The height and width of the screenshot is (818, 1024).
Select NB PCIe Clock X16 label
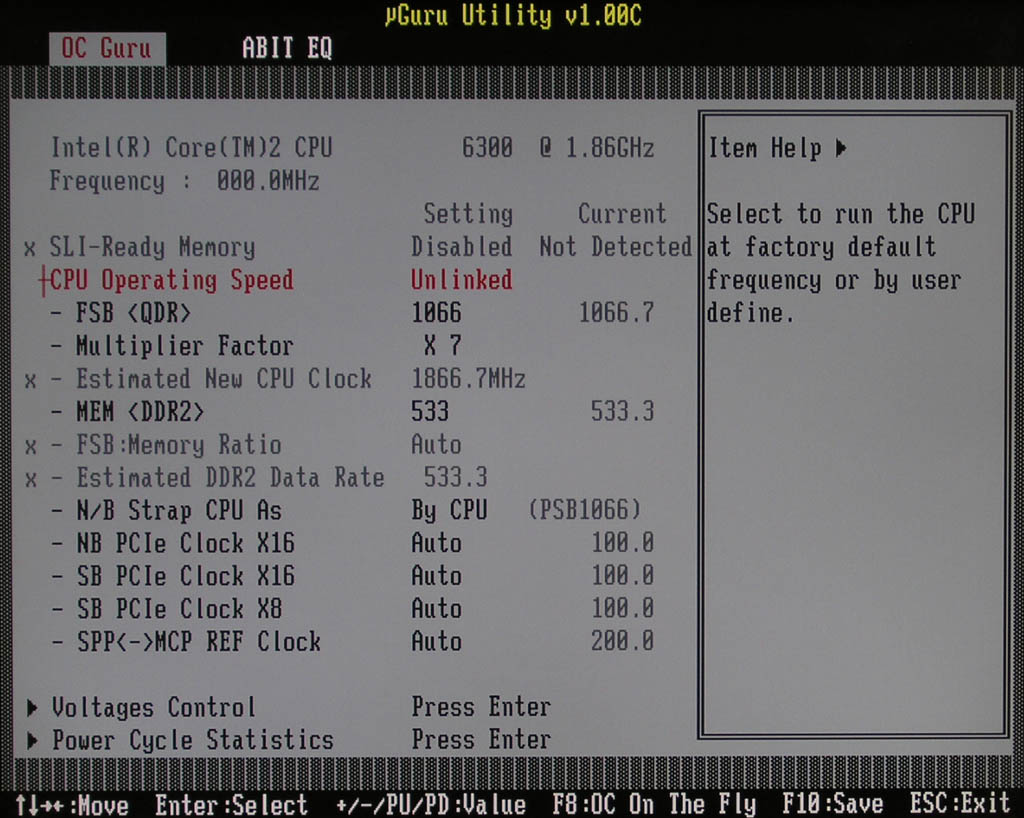coord(185,543)
